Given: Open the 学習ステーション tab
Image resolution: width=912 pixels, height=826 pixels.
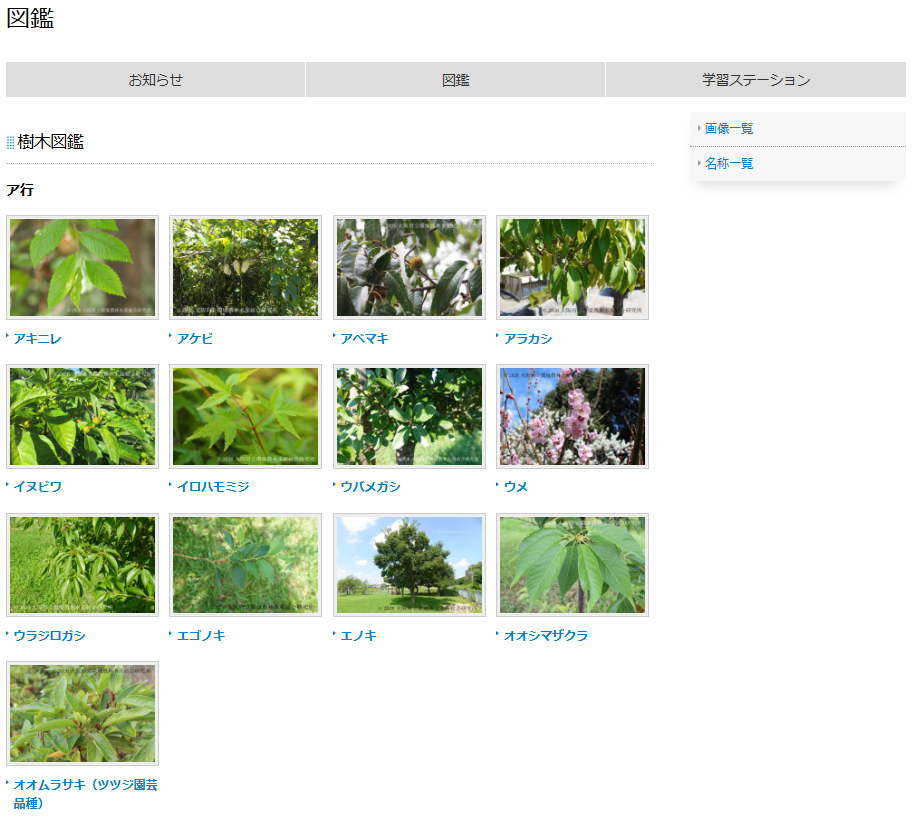Looking at the screenshot, I should tap(755, 80).
